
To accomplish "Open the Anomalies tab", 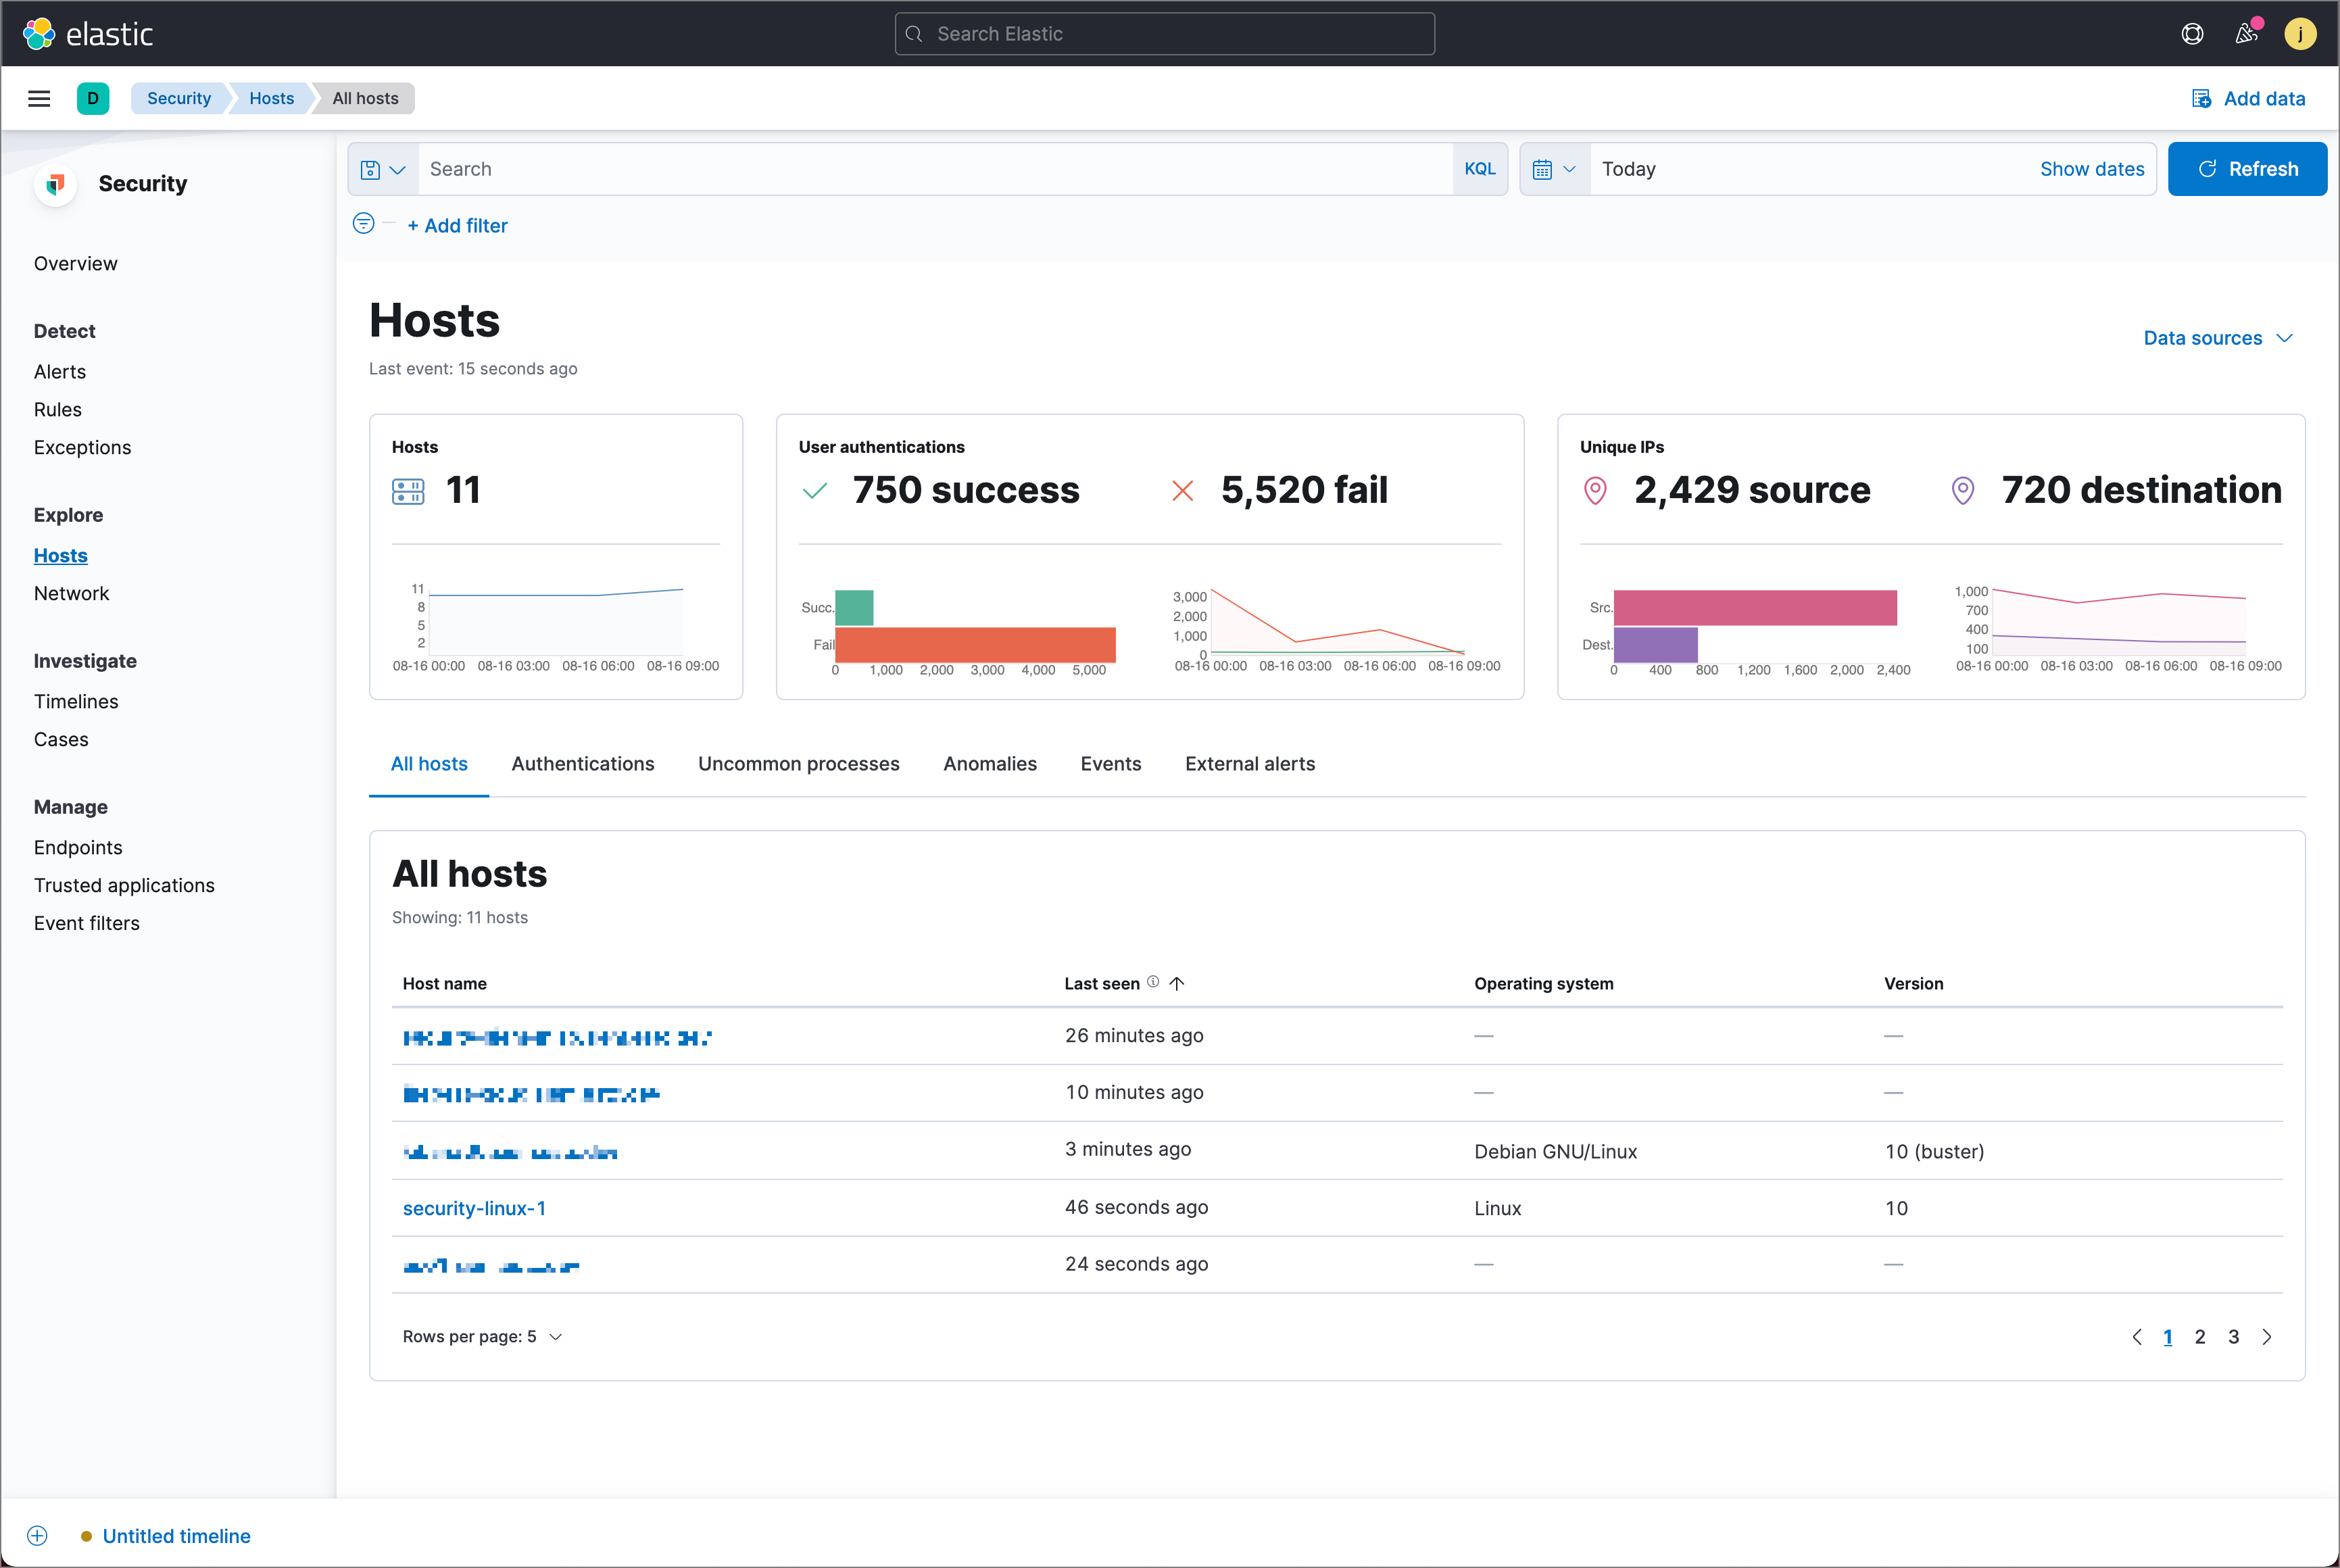I will coord(990,763).
